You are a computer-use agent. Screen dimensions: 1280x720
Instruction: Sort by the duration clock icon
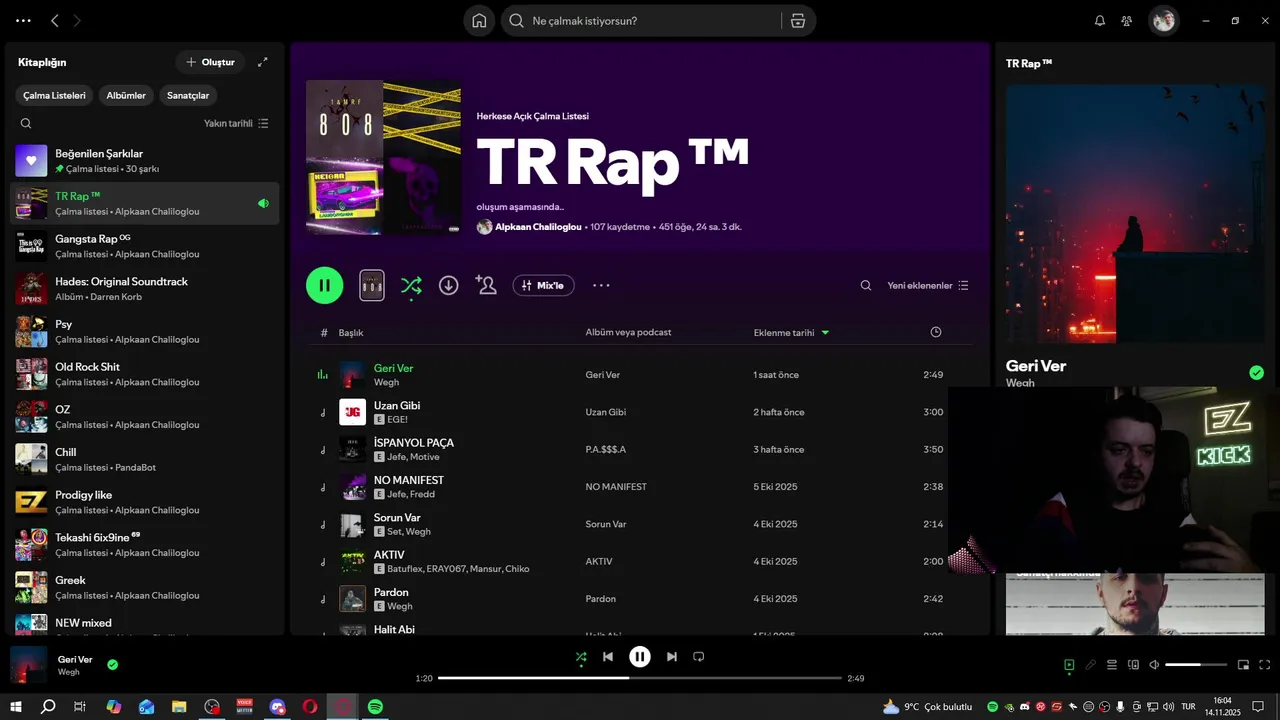936,332
